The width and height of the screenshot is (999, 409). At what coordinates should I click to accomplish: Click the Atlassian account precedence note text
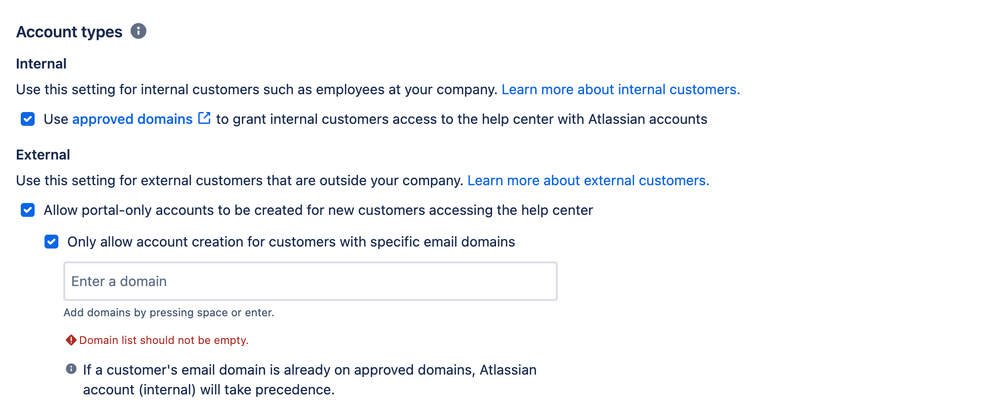coord(310,380)
